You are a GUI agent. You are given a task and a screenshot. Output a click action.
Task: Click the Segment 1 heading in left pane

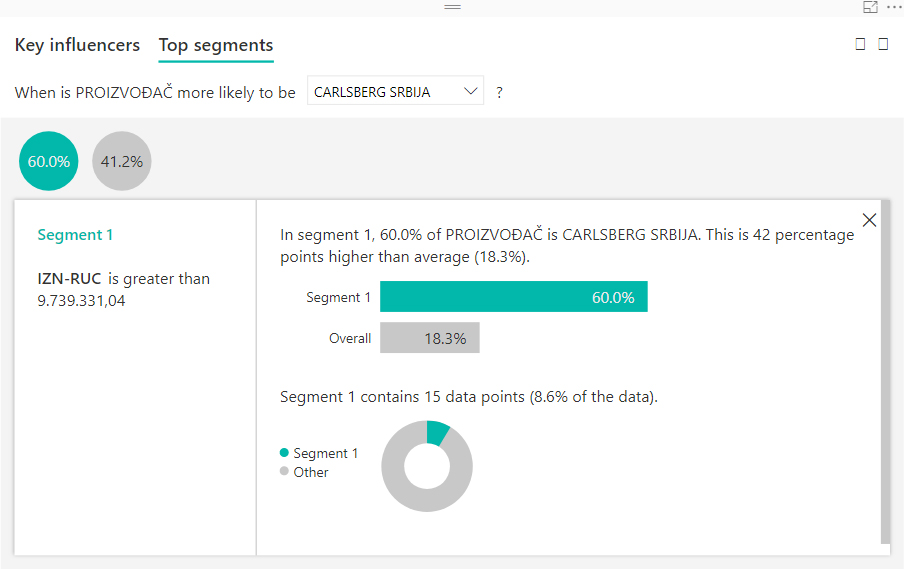click(75, 235)
